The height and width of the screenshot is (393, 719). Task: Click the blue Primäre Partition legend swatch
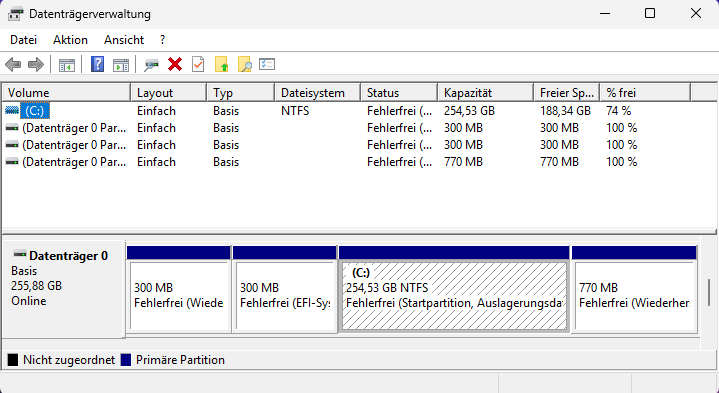pos(126,360)
